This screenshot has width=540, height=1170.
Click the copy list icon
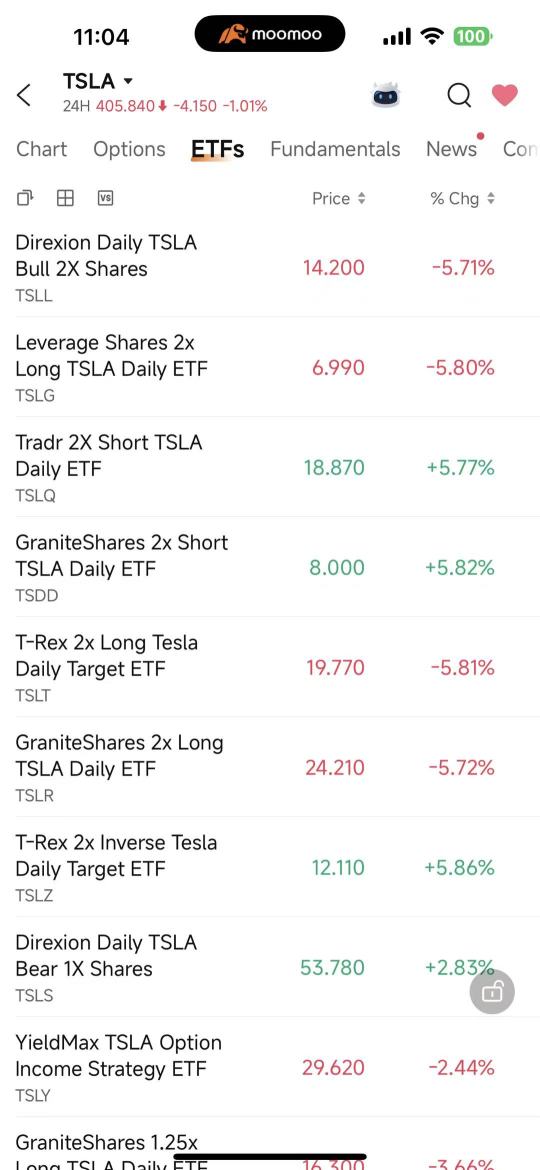pyautogui.click(x=25, y=198)
